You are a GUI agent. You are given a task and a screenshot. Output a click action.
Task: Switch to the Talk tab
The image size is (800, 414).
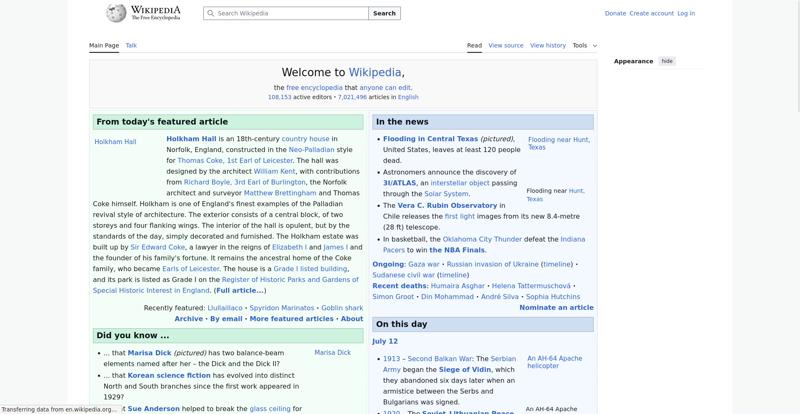[x=131, y=45]
